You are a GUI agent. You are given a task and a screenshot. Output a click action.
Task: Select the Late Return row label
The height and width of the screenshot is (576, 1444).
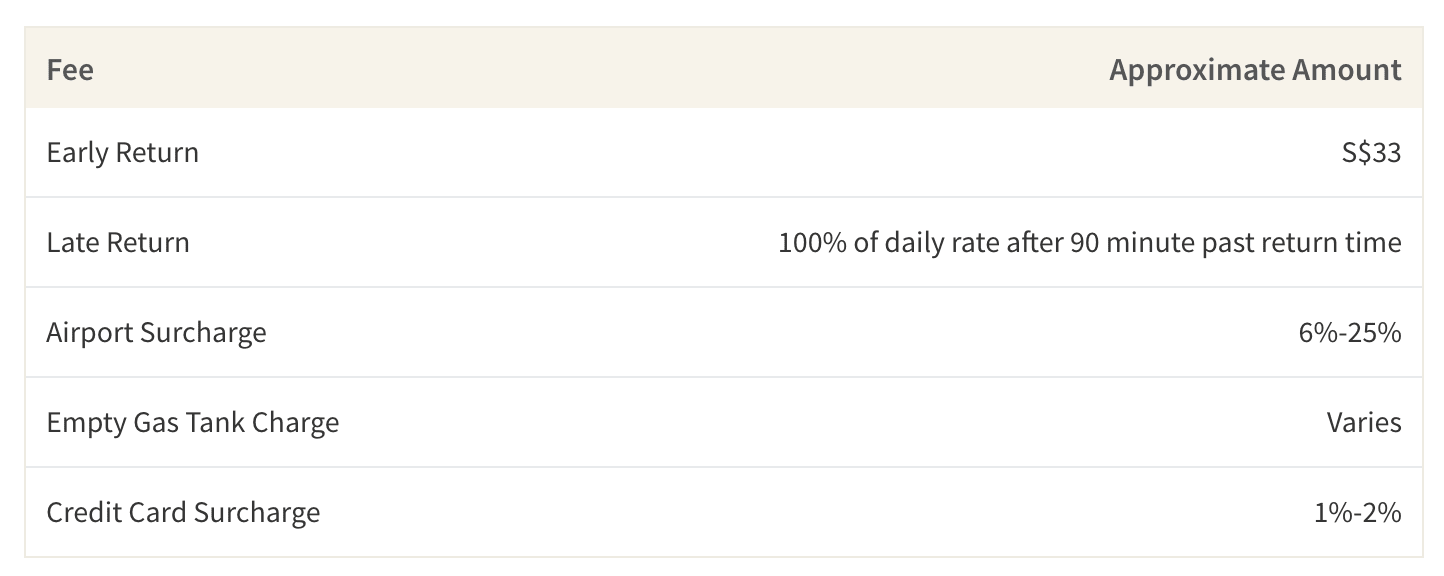point(118,243)
